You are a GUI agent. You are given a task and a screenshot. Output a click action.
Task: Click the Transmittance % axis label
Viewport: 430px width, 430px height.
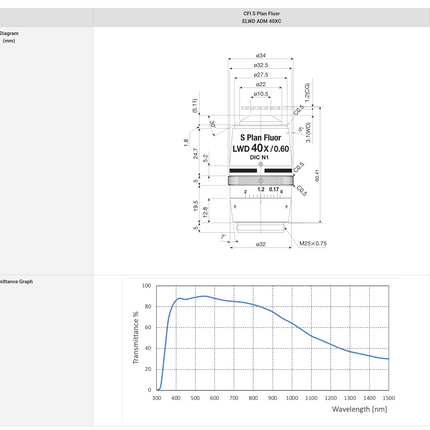(135, 338)
